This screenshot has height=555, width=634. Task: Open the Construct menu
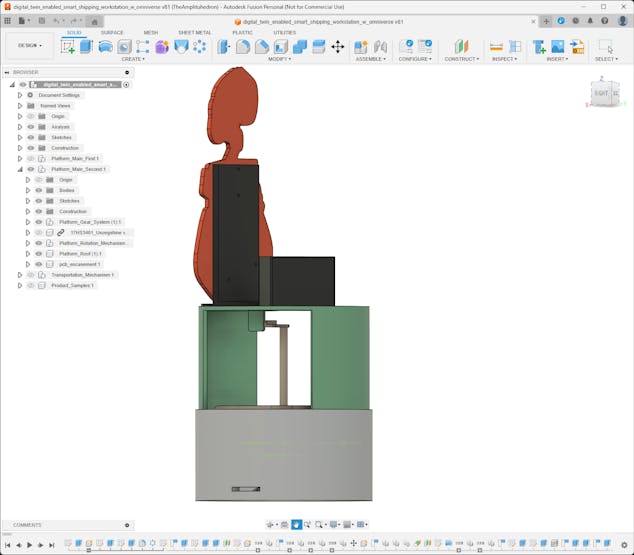[461, 59]
